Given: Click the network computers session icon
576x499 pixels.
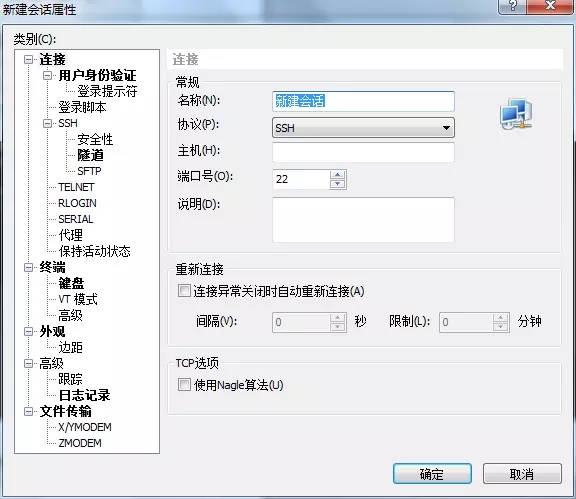Looking at the screenshot, I should (x=516, y=114).
